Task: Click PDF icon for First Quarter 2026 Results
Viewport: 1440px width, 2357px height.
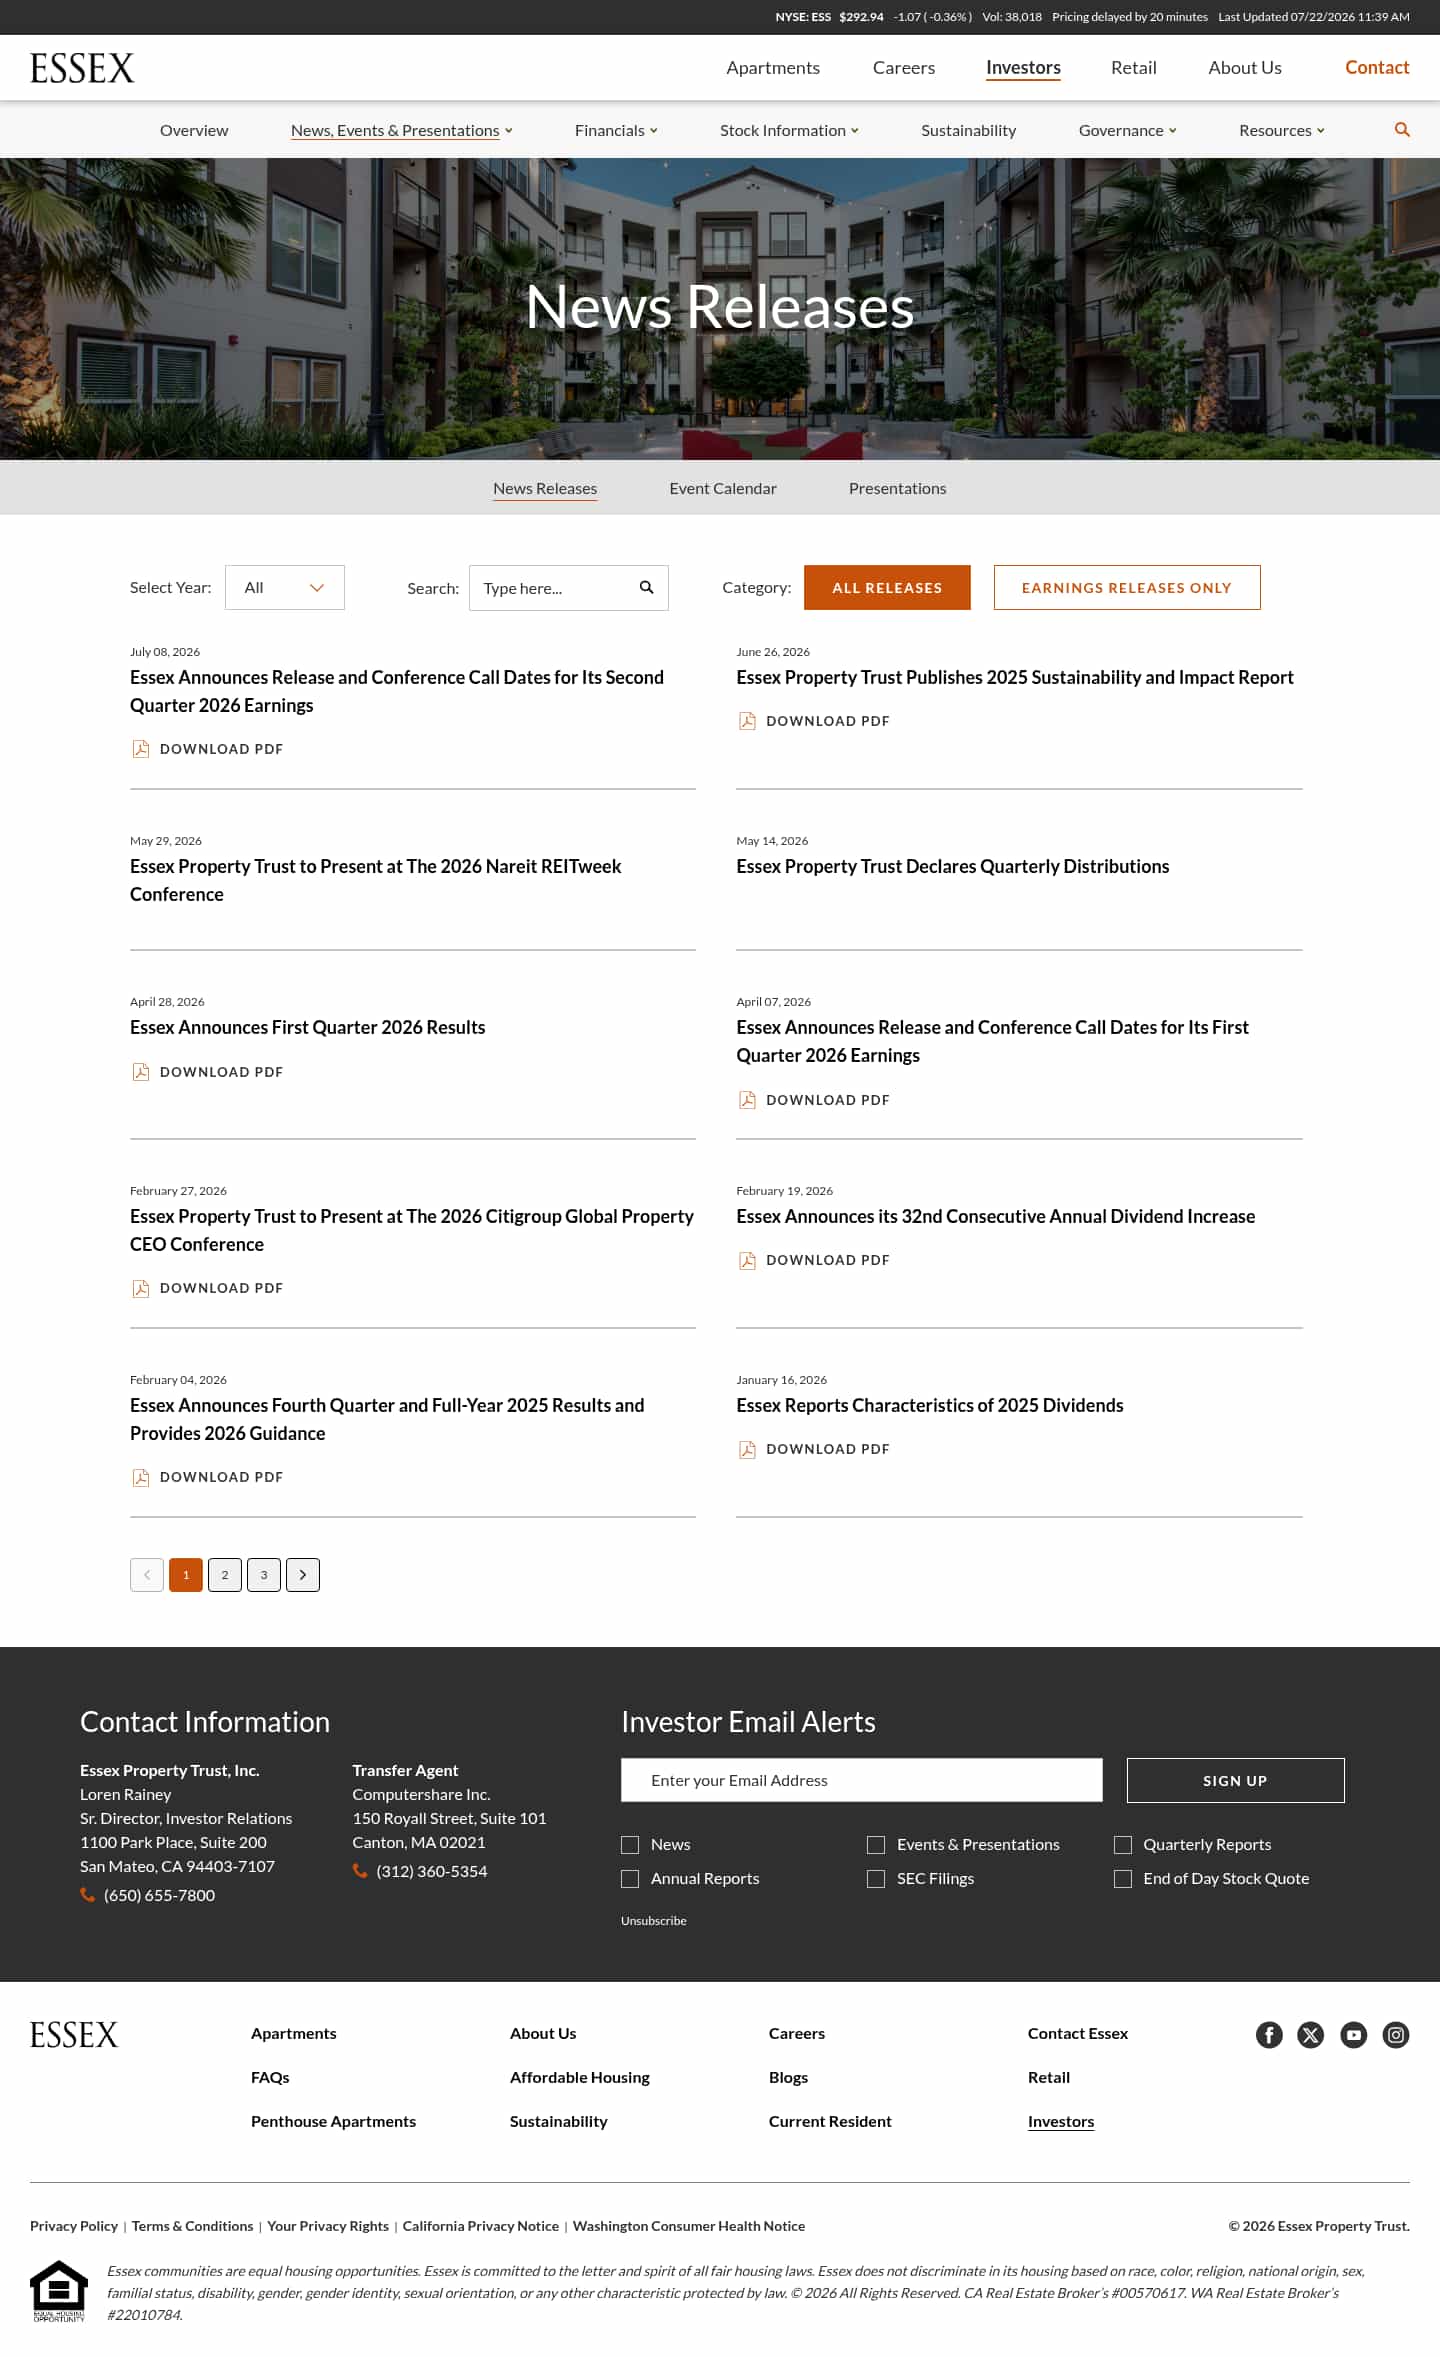Action: 141,1072
